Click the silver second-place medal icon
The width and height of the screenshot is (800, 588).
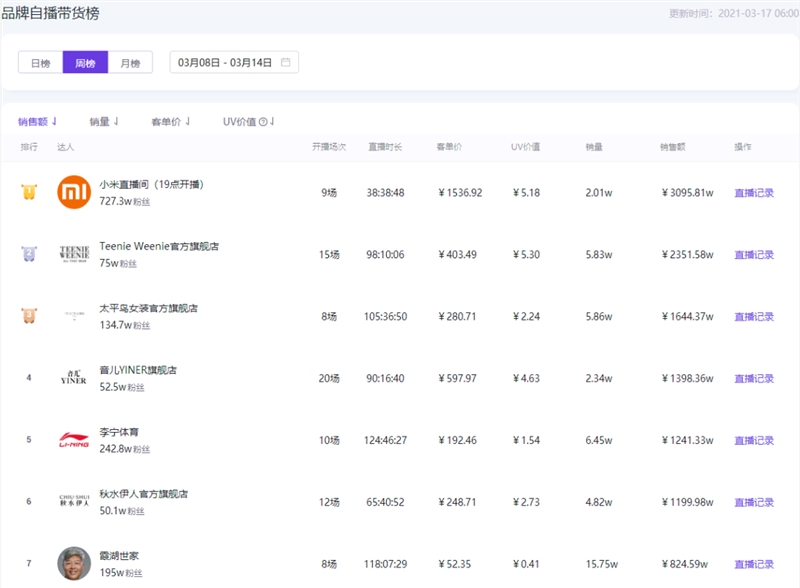pos(29,254)
